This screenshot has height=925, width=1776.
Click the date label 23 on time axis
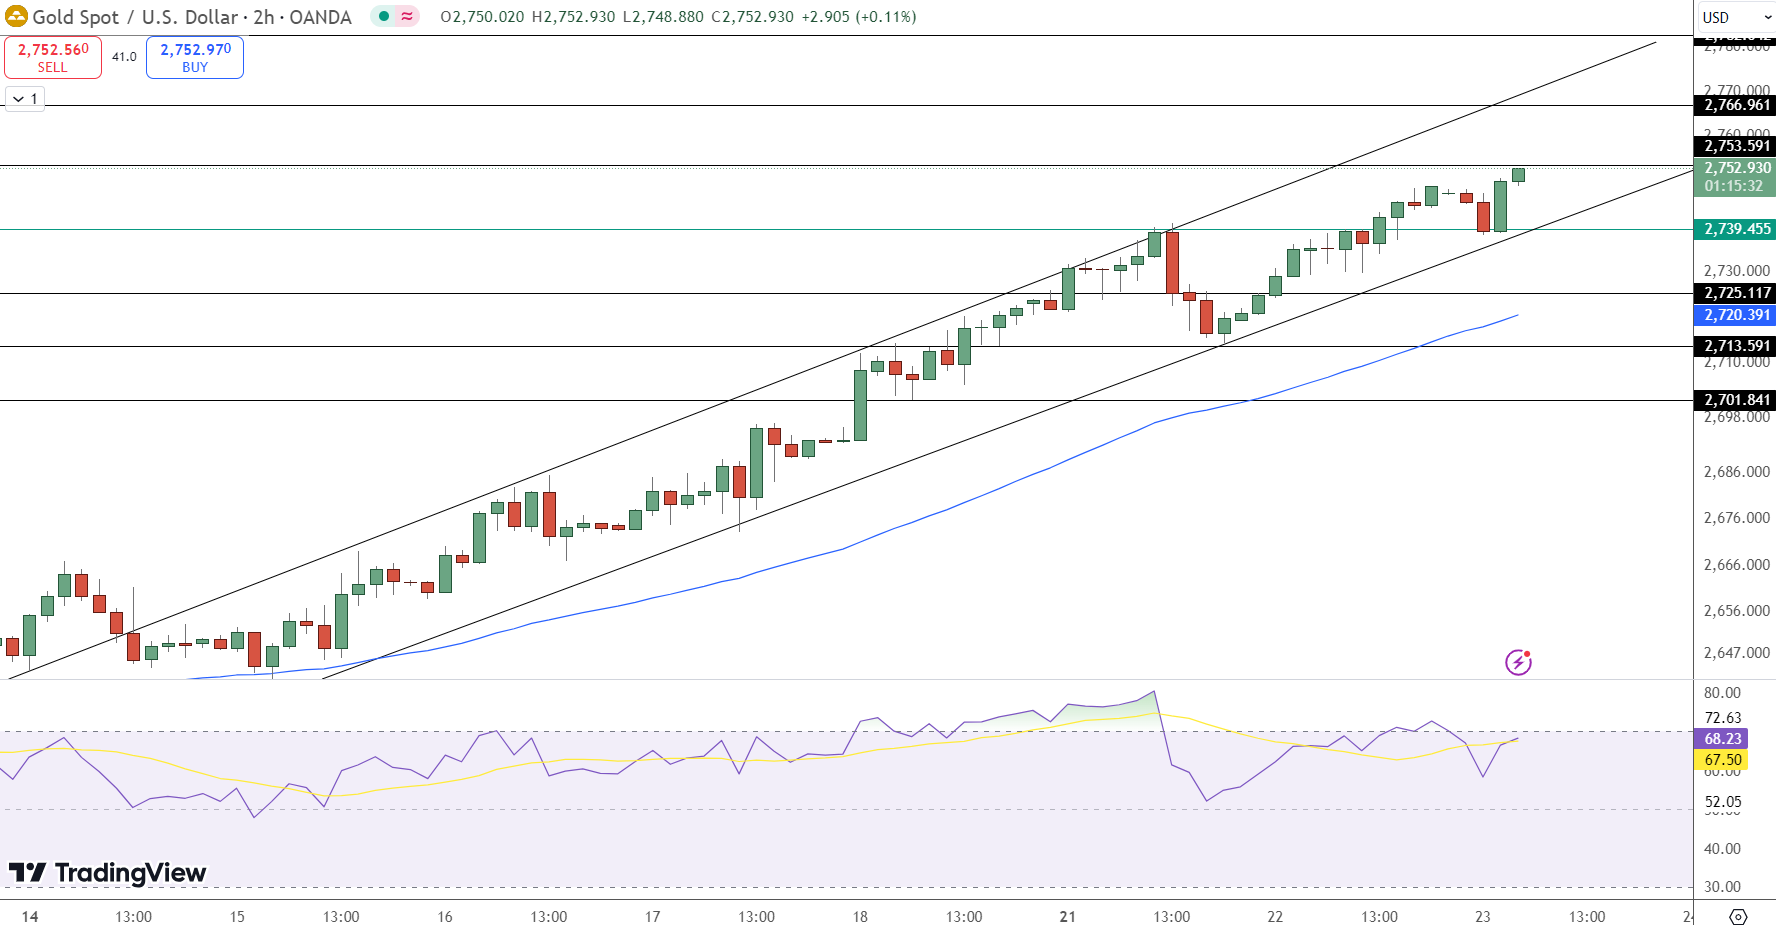(x=1482, y=916)
